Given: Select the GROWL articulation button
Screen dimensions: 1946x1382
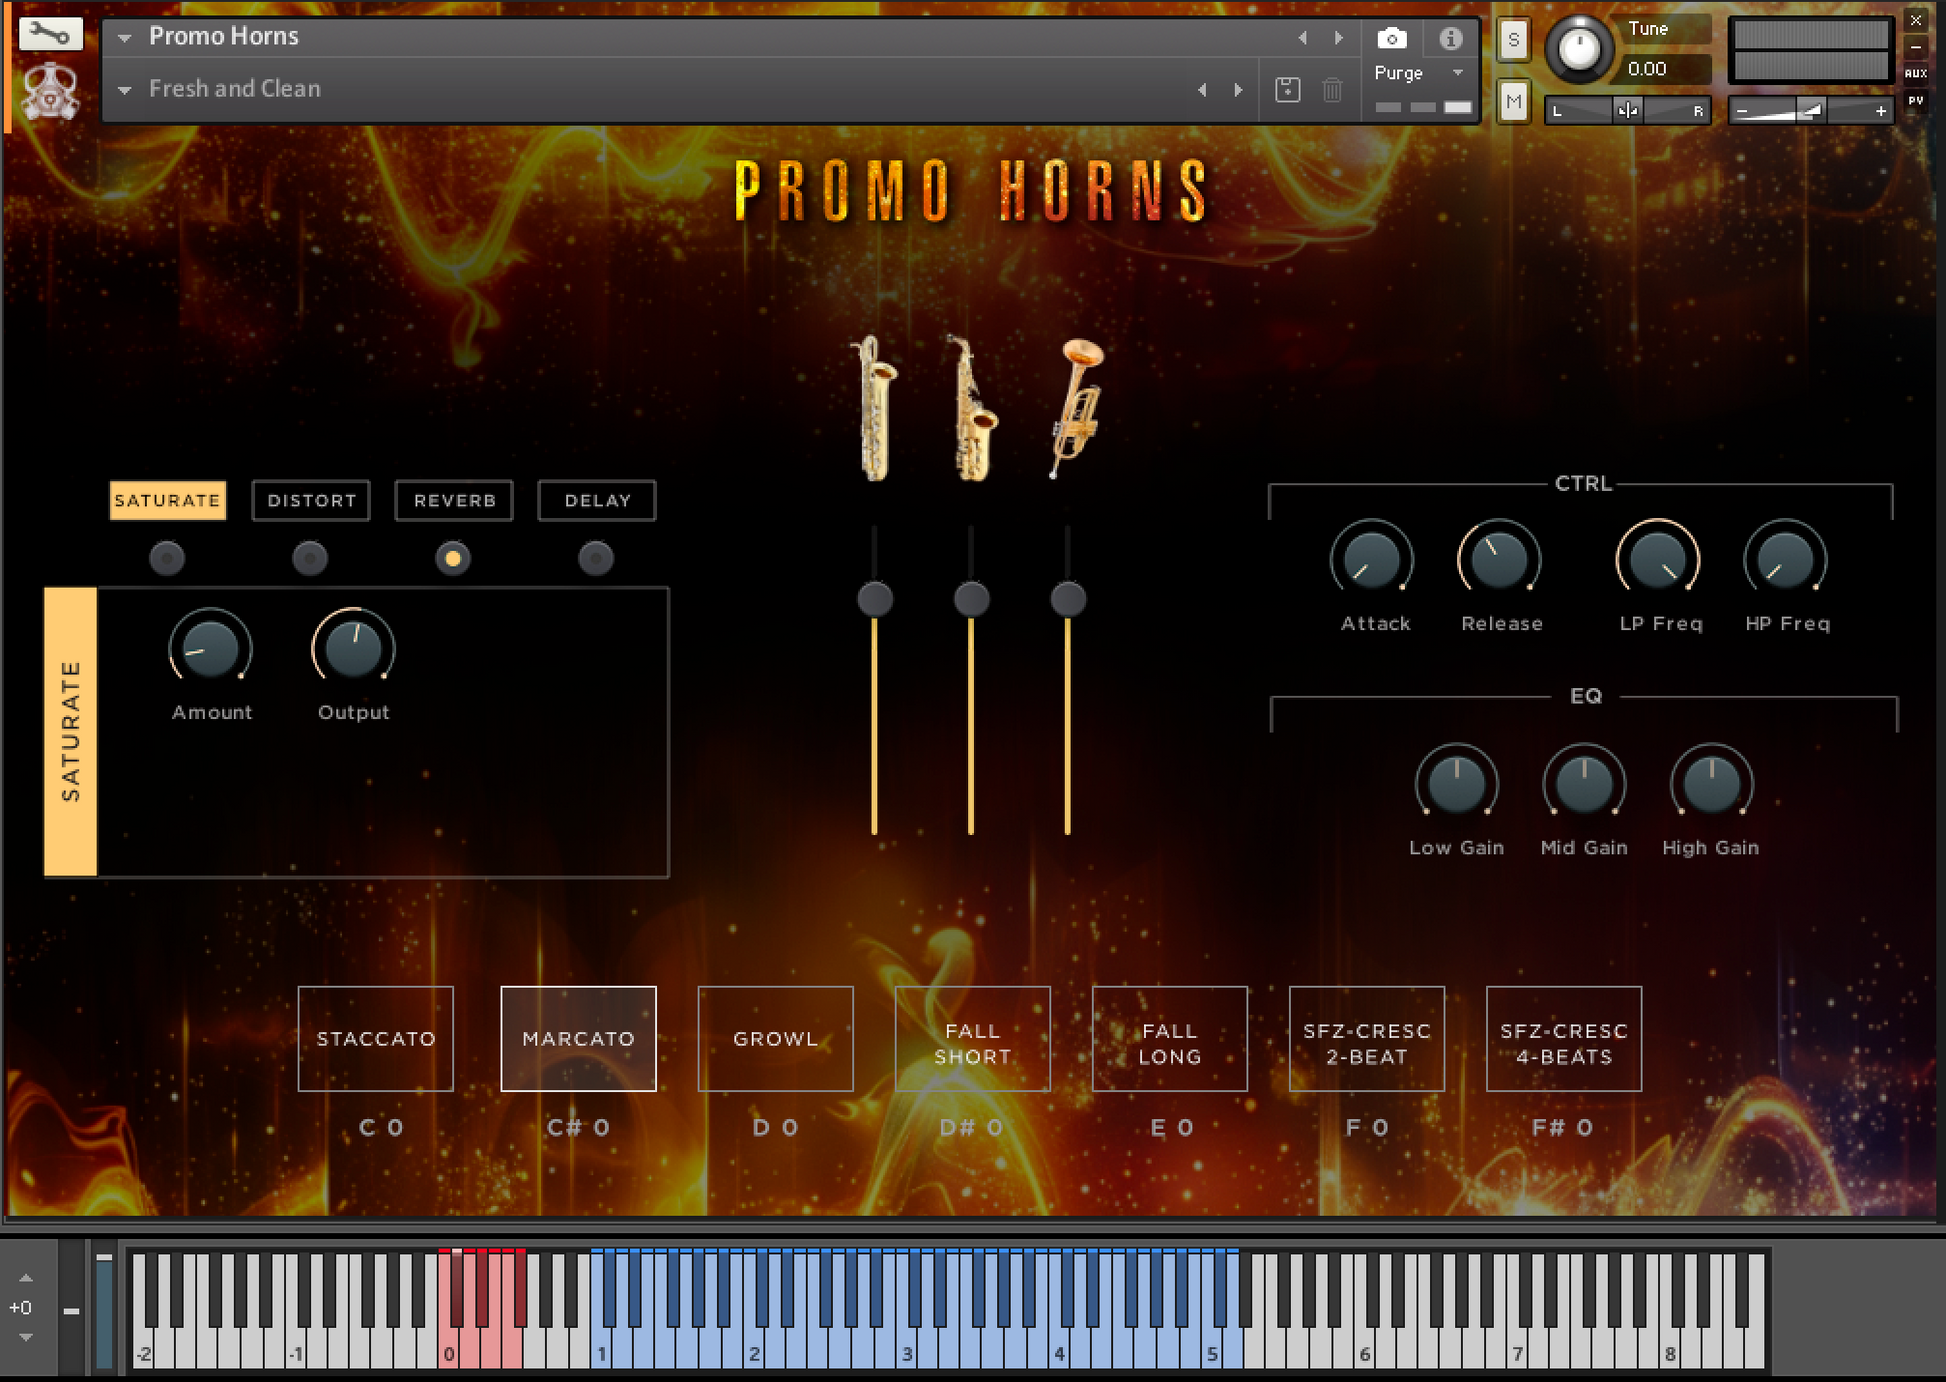Looking at the screenshot, I should pos(775,1038).
